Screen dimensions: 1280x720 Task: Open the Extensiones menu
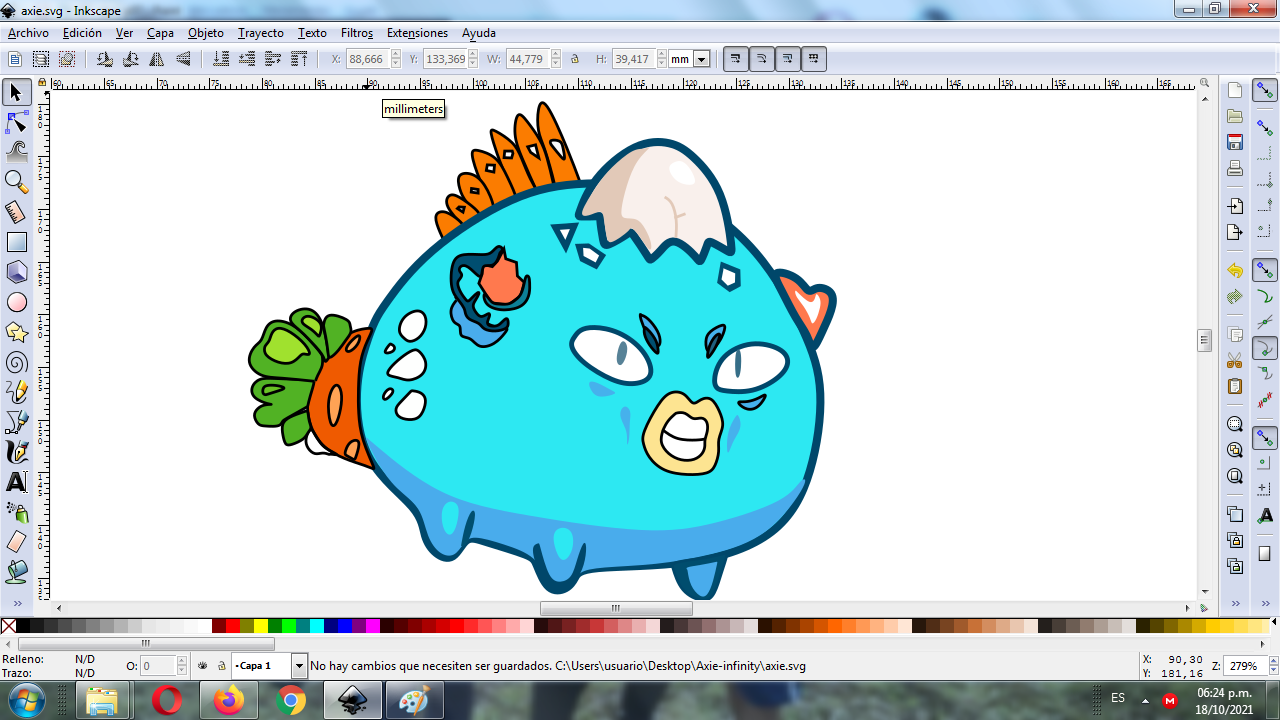418,33
